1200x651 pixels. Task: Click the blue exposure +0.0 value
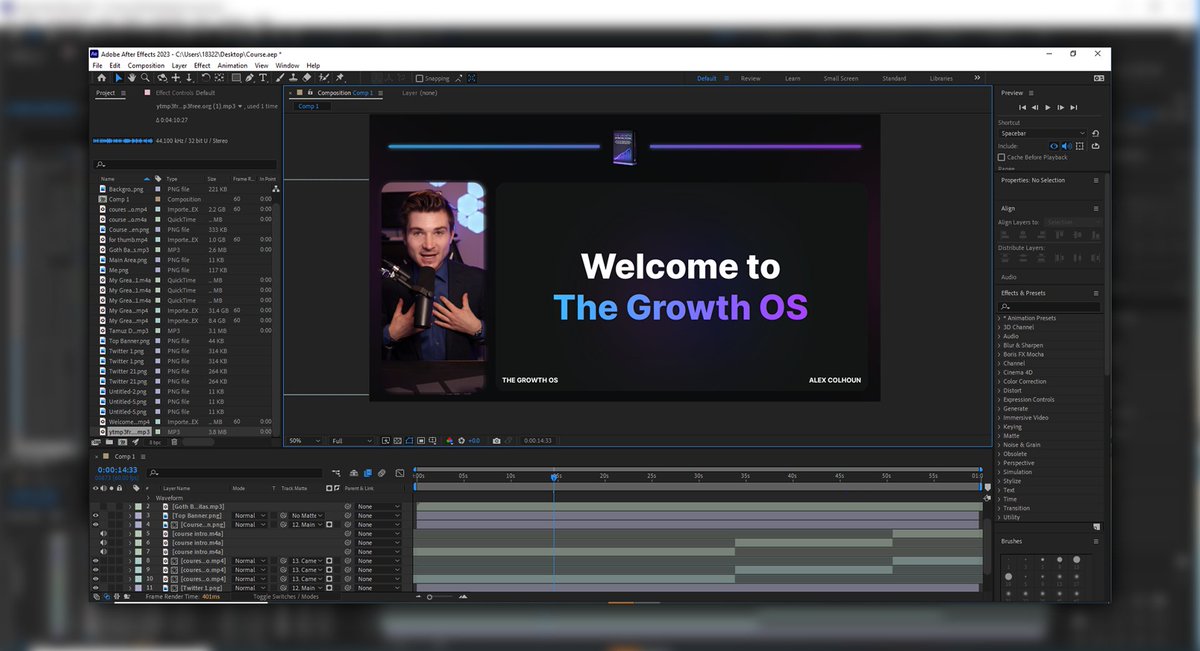pos(474,440)
